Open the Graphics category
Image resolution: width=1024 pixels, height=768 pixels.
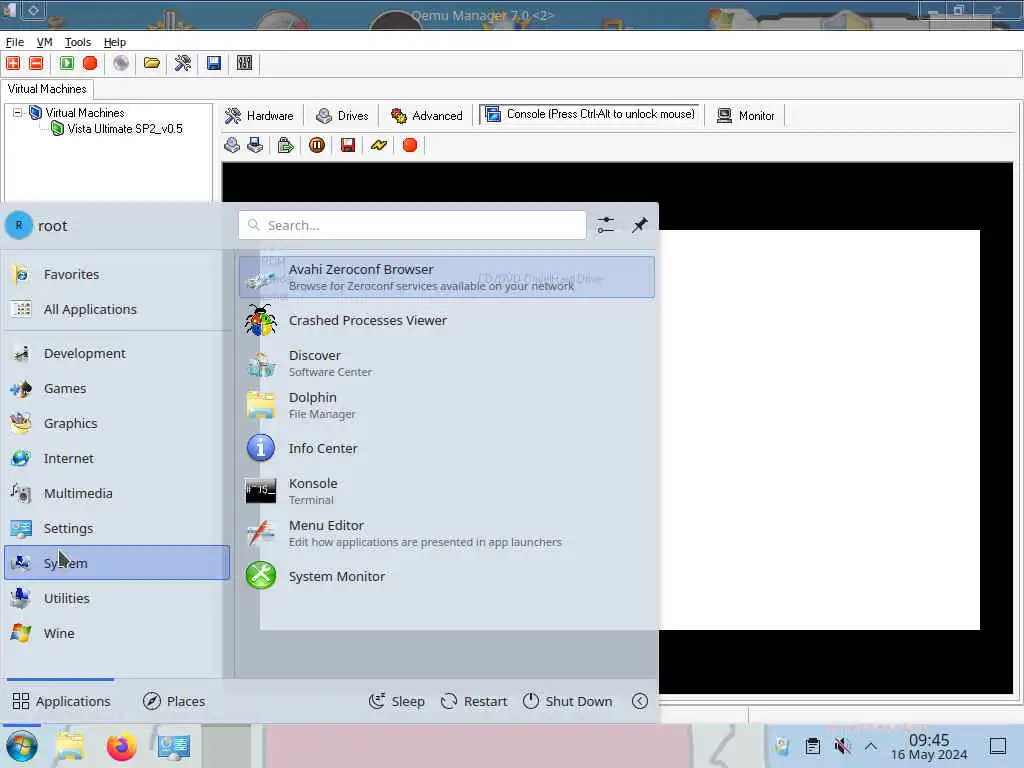point(117,423)
